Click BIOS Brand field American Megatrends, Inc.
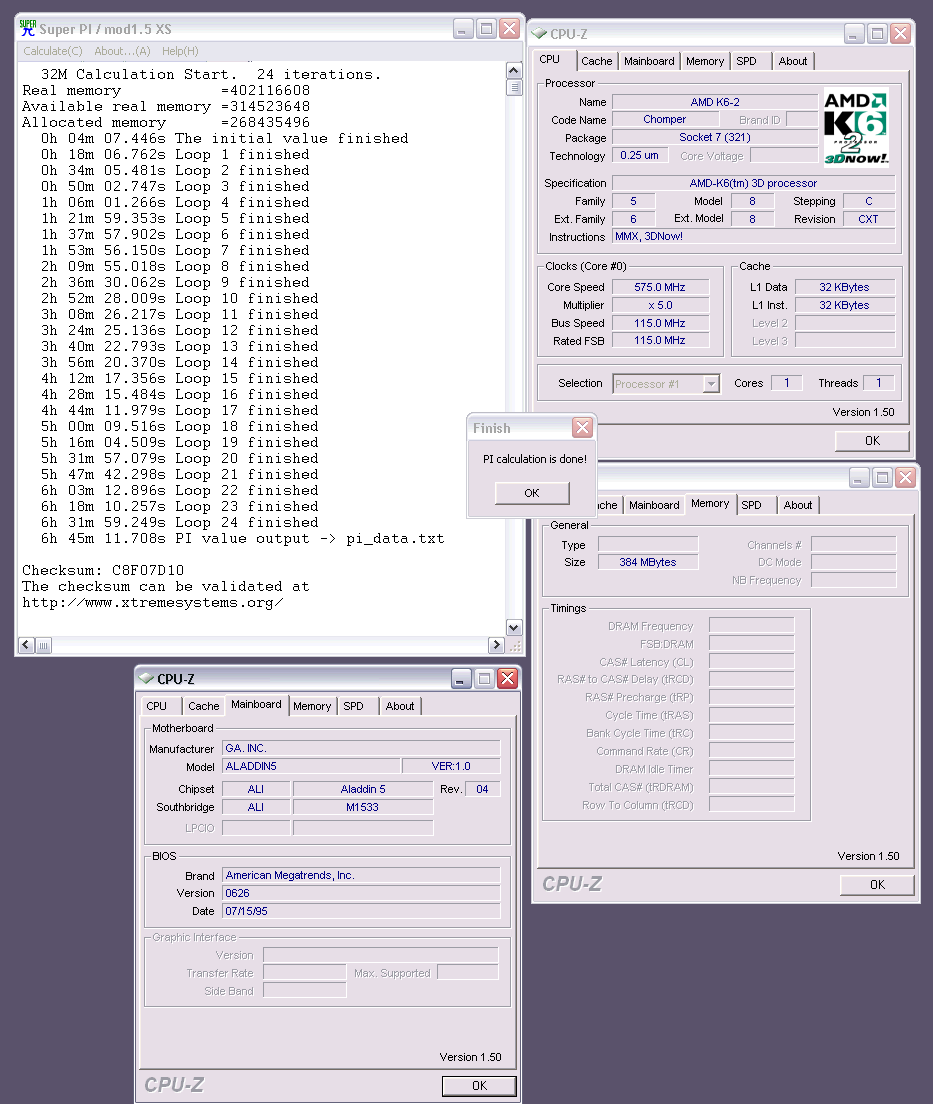This screenshot has width=933, height=1104. tap(361, 875)
